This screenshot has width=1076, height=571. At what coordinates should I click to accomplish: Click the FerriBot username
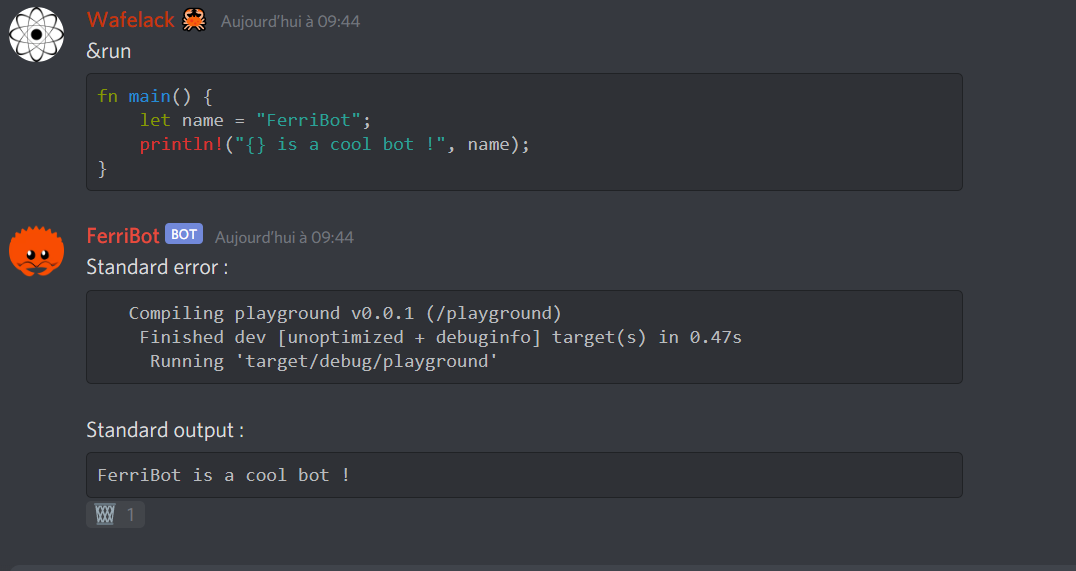tap(123, 236)
